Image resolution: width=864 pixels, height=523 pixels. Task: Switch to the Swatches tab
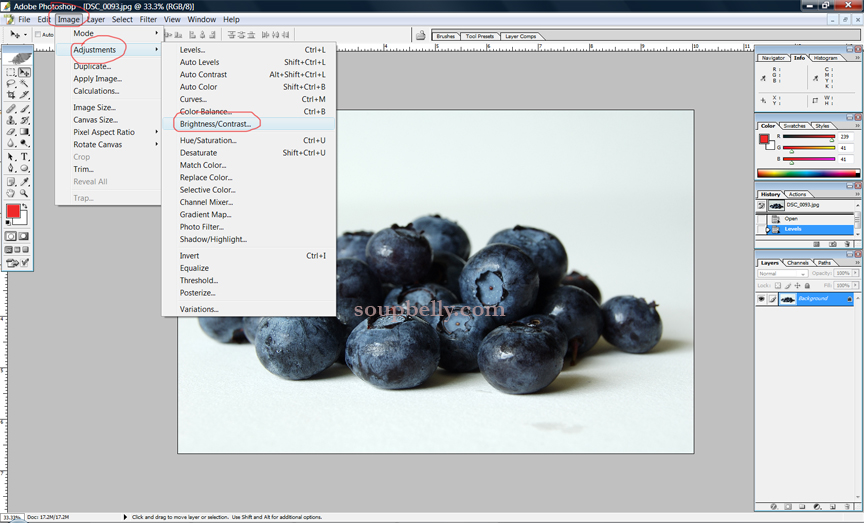coord(794,126)
